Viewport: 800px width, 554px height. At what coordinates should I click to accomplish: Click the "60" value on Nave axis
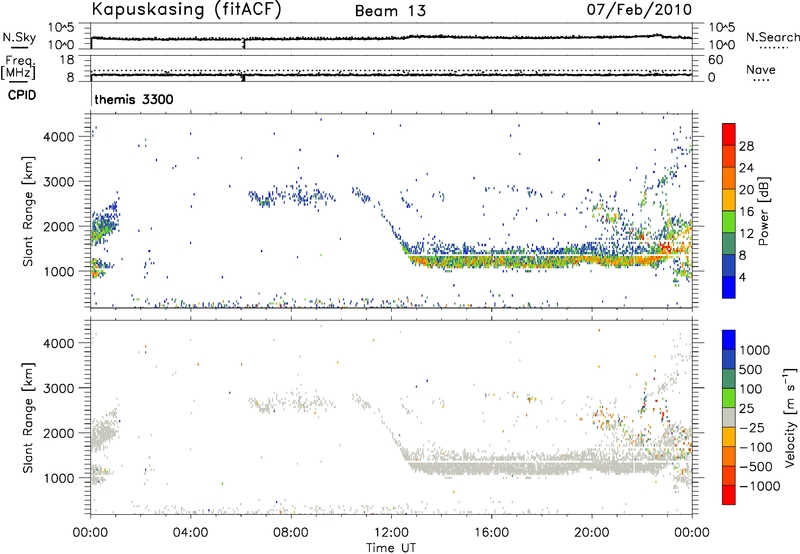715,60
